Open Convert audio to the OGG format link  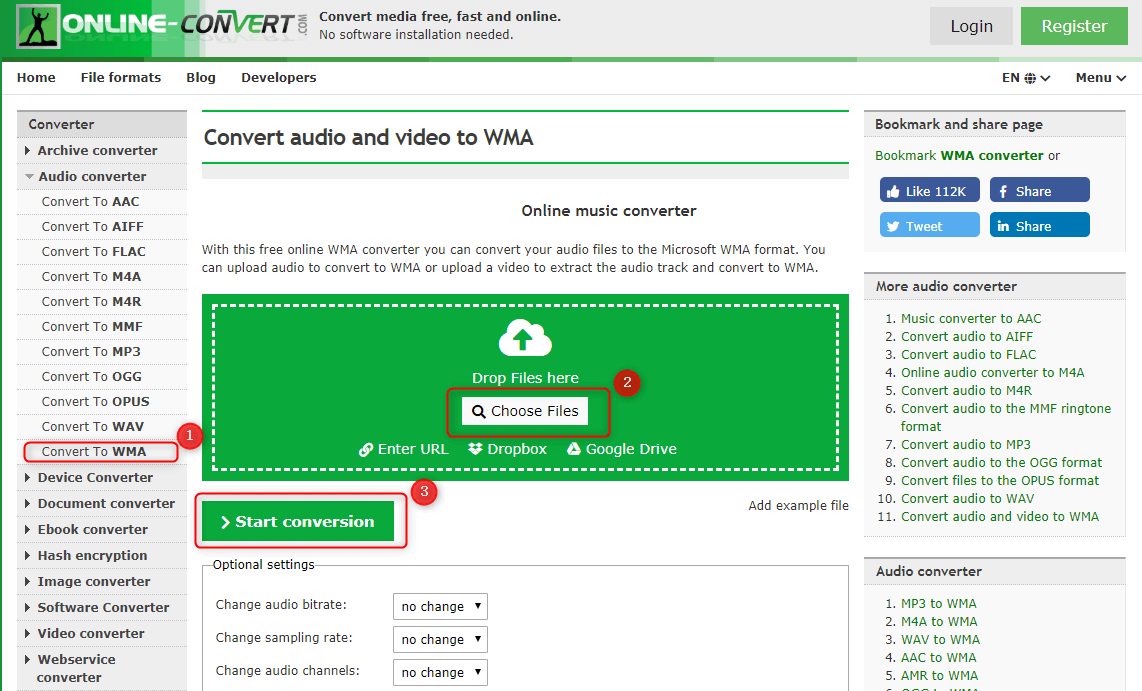coord(1001,462)
